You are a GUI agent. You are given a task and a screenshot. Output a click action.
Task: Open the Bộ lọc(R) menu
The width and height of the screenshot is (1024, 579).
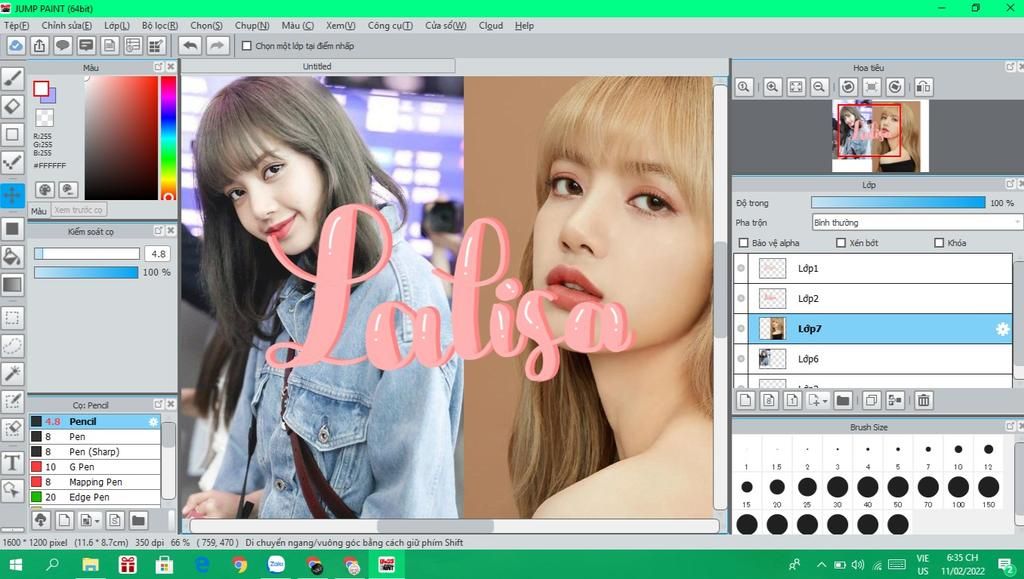click(x=160, y=25)
